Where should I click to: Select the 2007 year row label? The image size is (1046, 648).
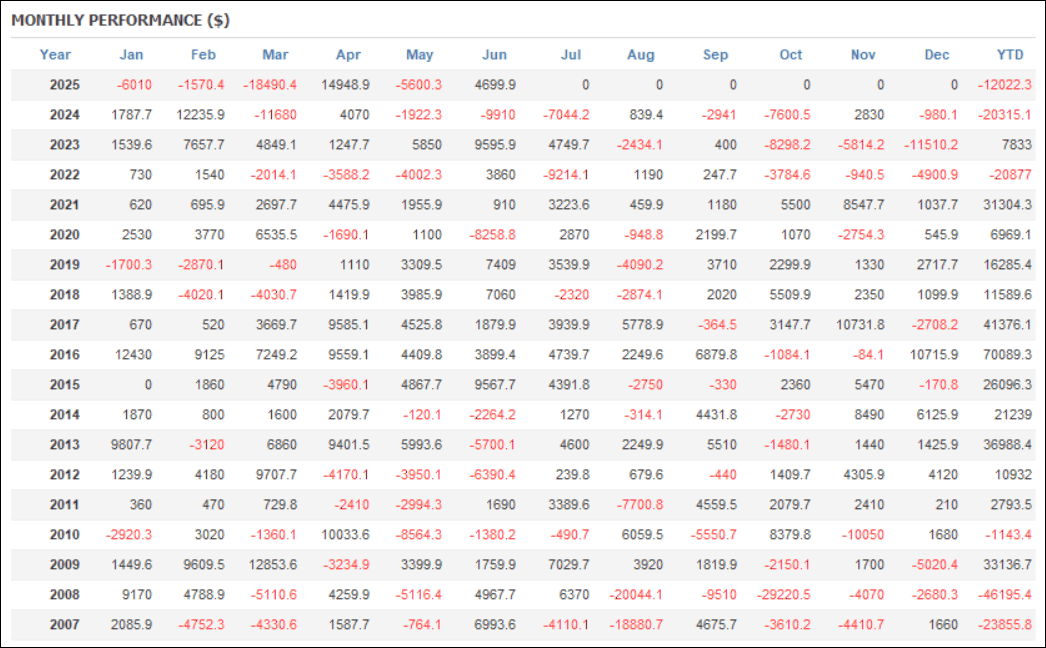tap(65, 625)
